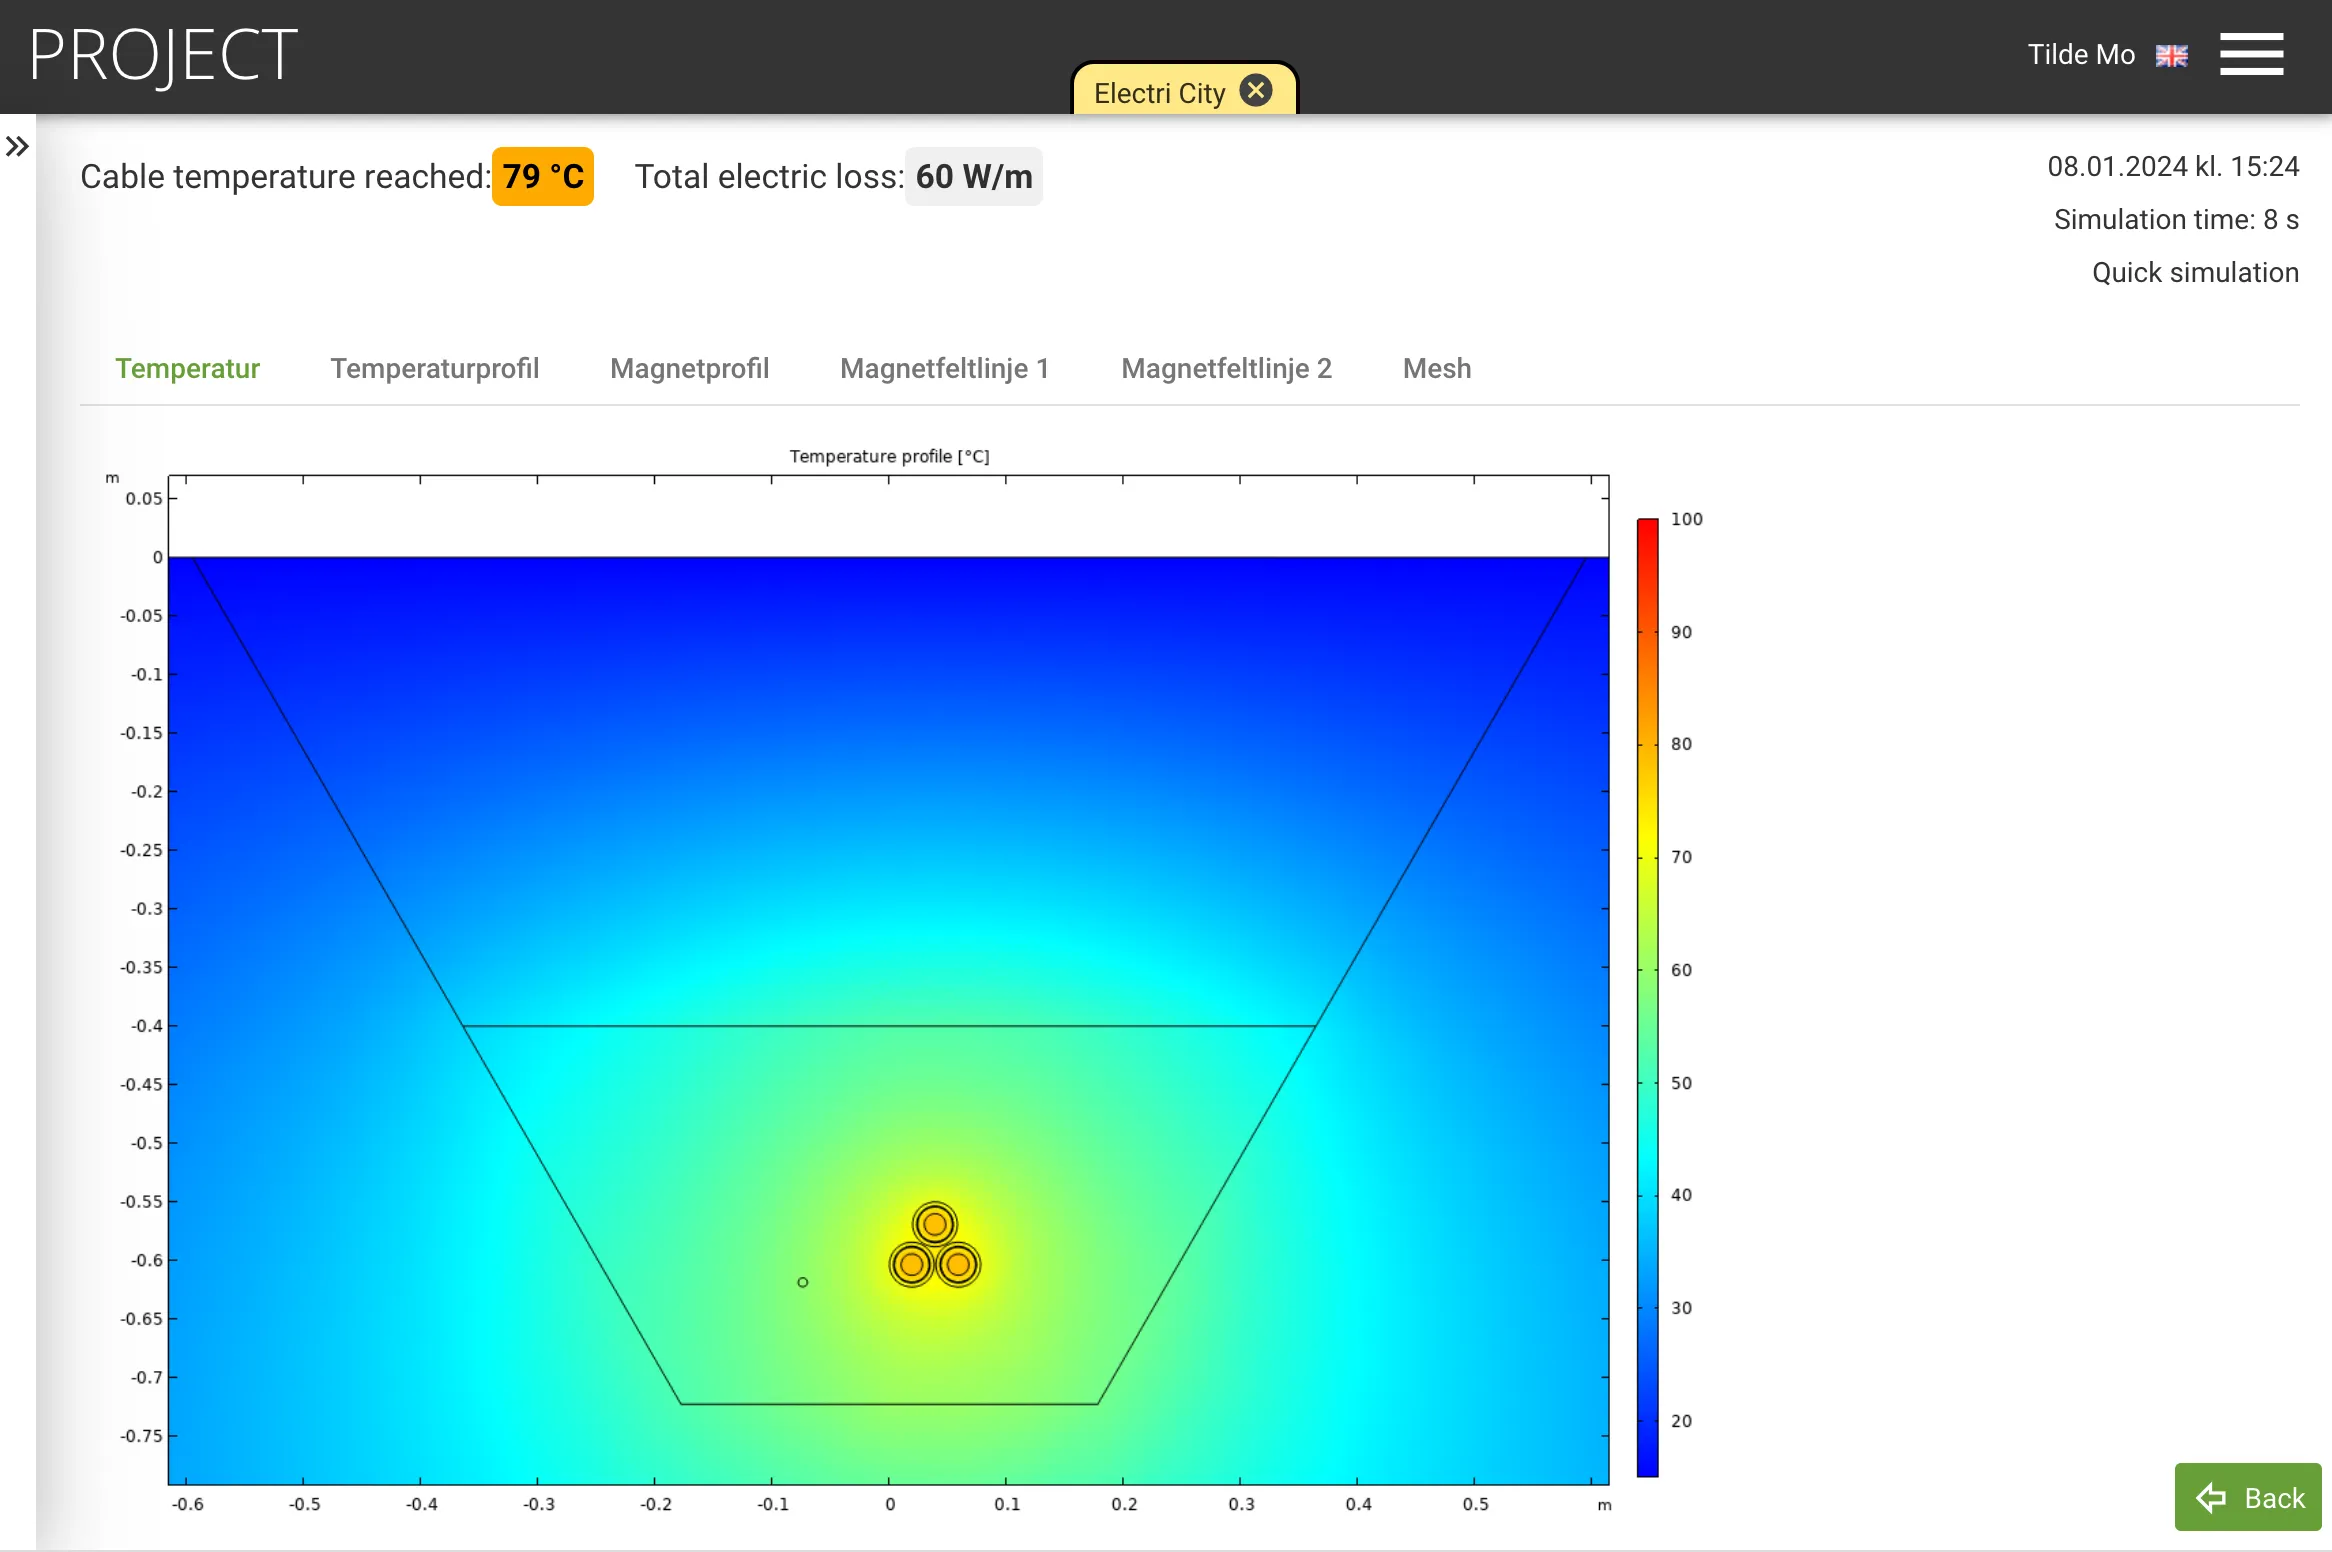
Task: Click the user name Tilde Mo
Action: 2081,55
